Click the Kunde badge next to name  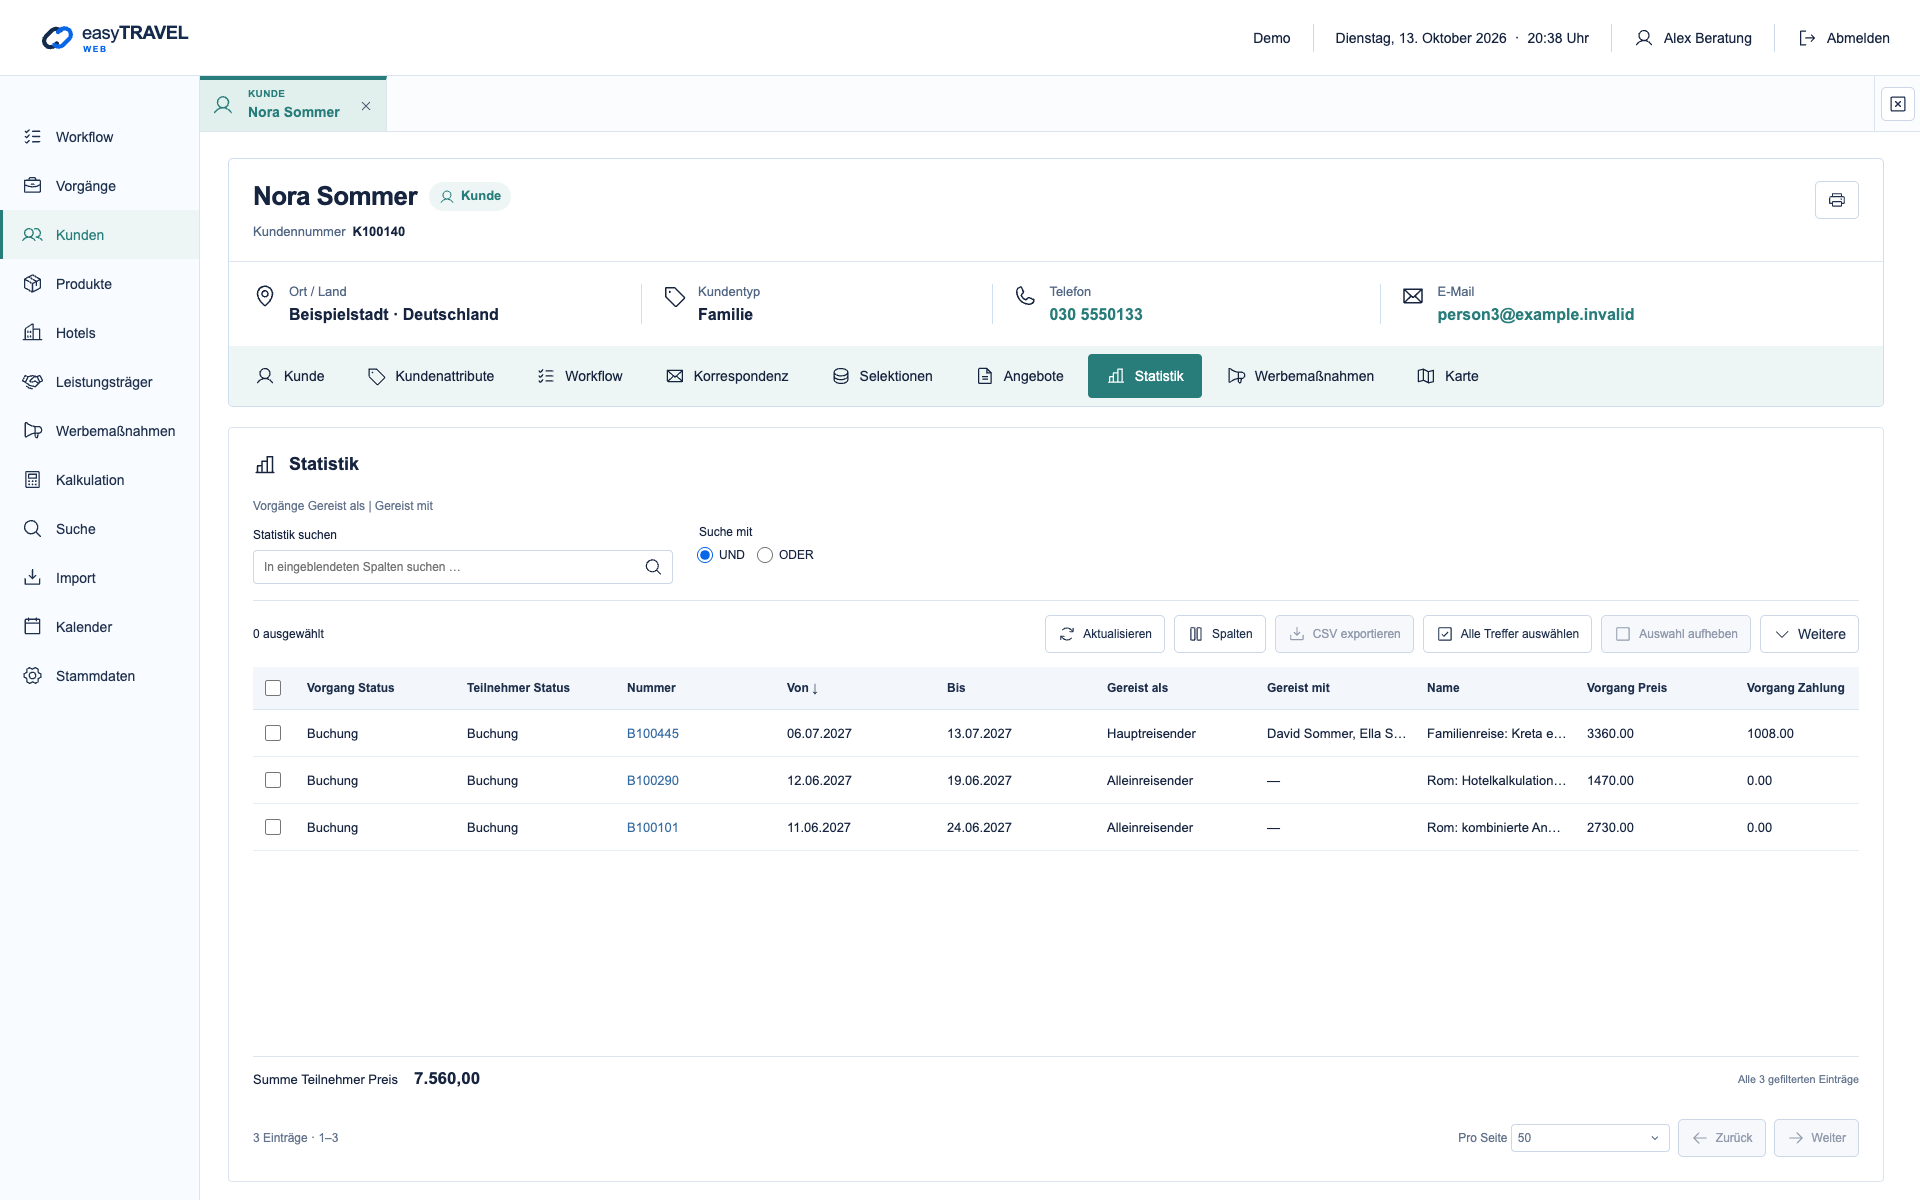(x=470, y=196)
